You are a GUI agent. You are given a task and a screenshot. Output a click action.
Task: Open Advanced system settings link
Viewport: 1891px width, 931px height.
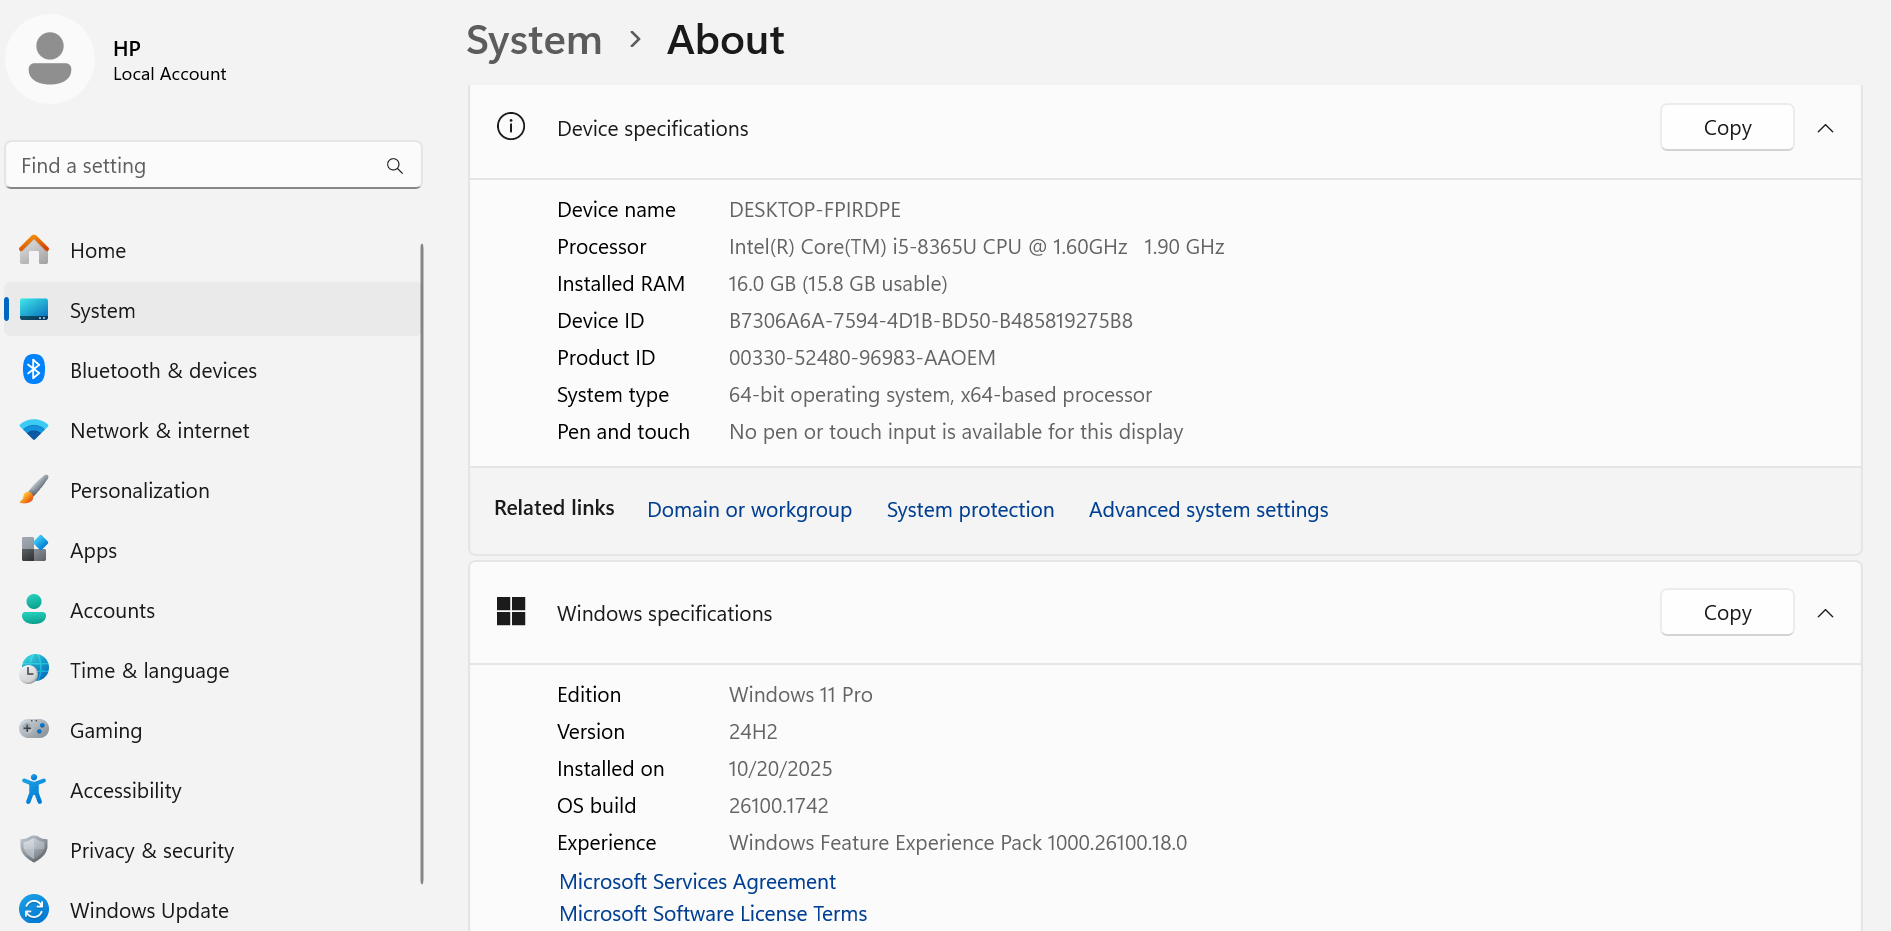point(1208,510)
